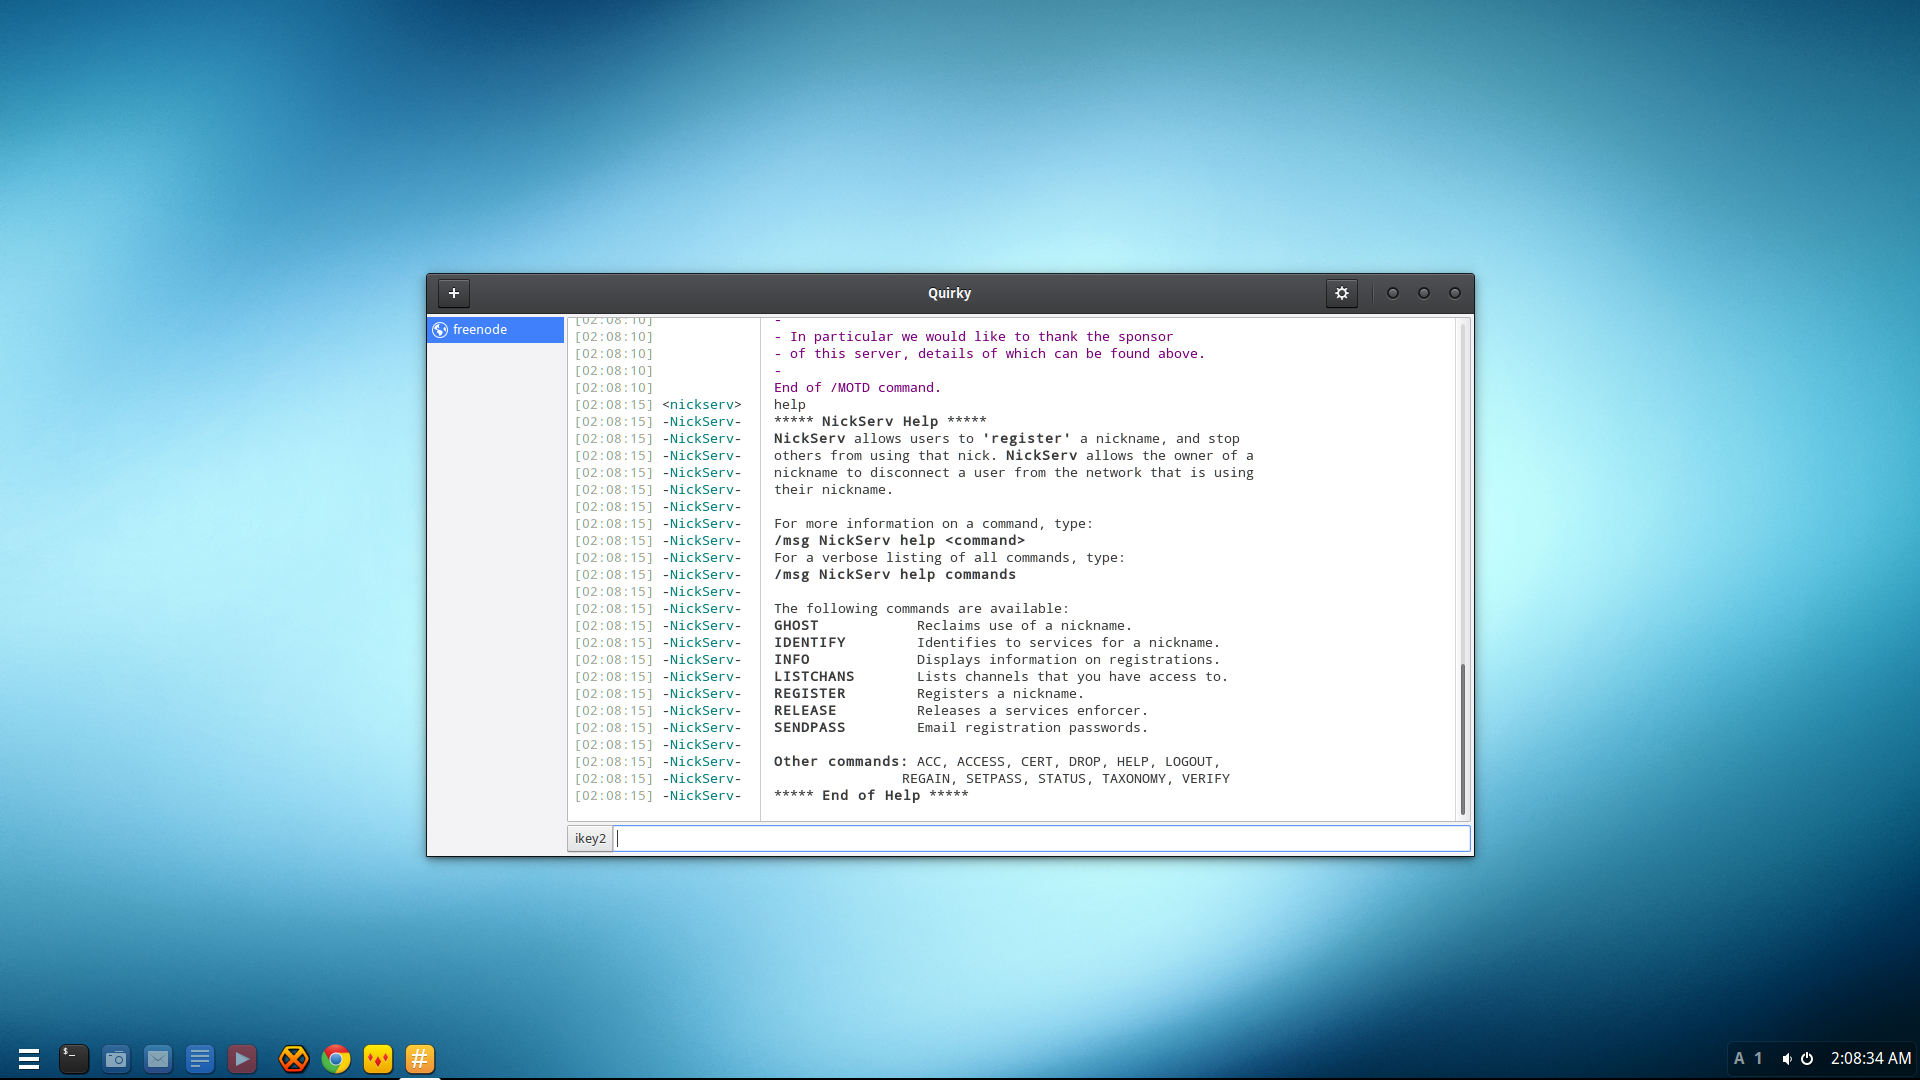Click the 'End of /MOTD command.' line
The width and height of the screenshot is (1920, 1080).
[x=857, y=388]
